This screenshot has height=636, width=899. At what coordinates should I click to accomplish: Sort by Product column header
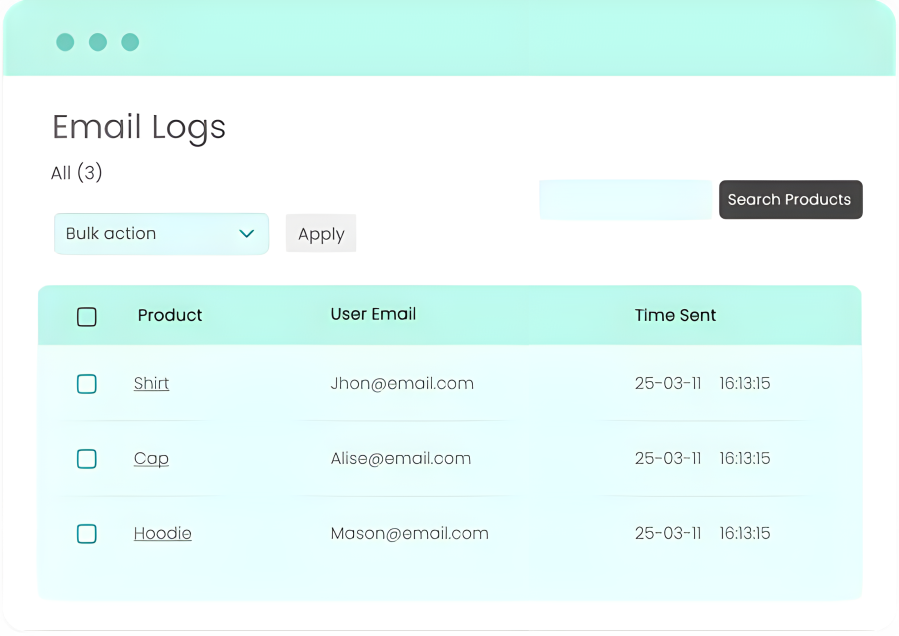click(170, 316)
